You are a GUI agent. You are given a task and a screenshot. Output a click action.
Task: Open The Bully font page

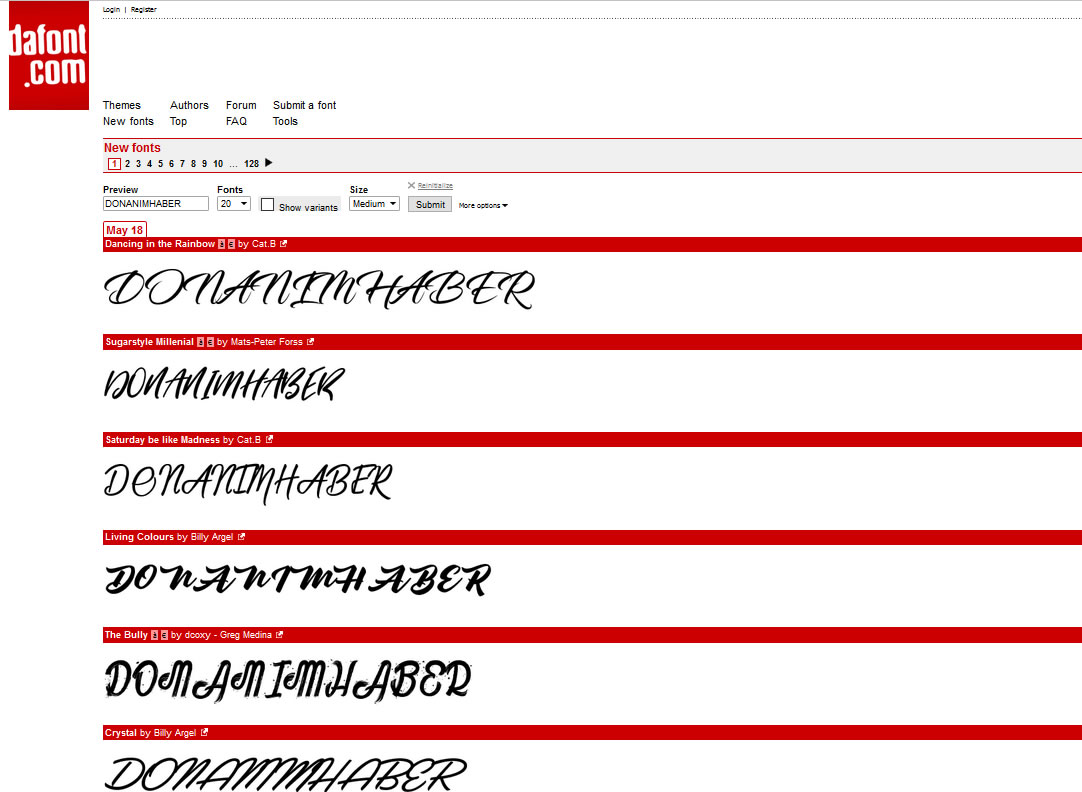126,635
